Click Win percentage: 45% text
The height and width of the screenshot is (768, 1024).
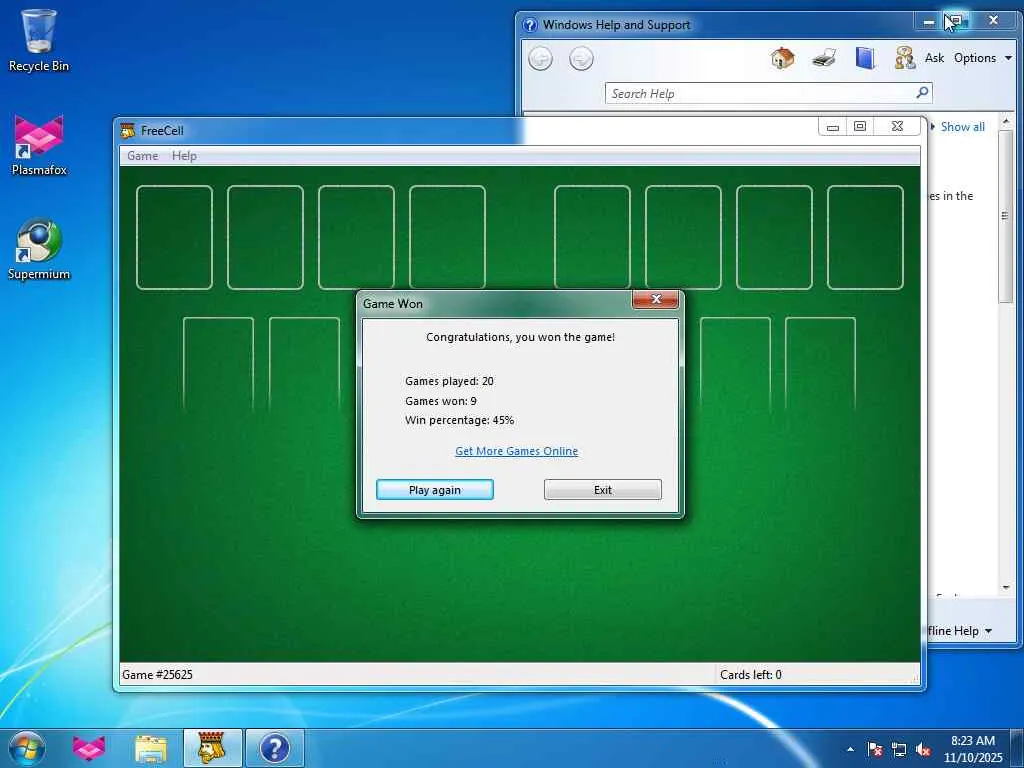tap(459, 420)
